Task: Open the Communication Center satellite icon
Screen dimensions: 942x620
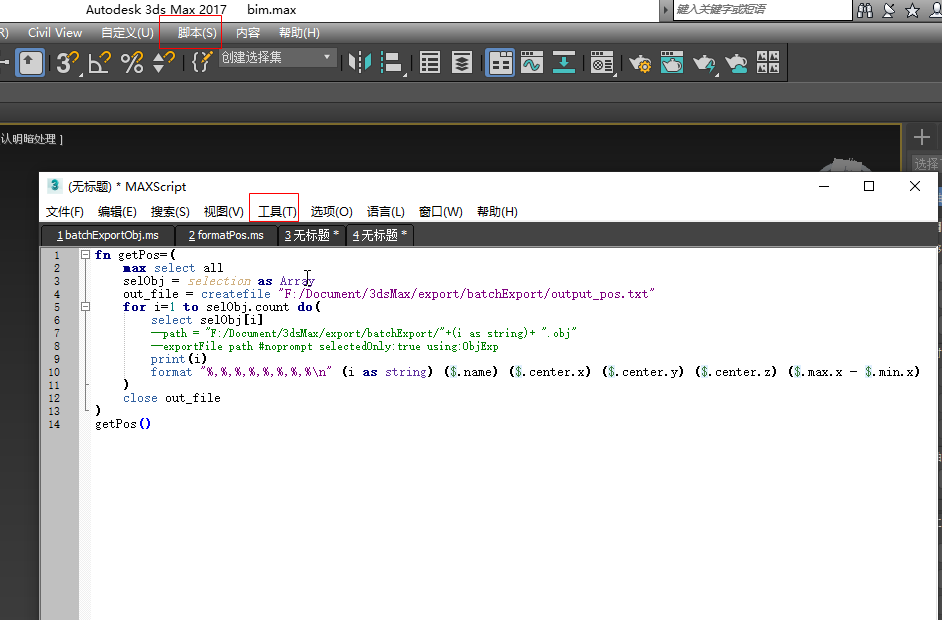Action: pos(889,10)
